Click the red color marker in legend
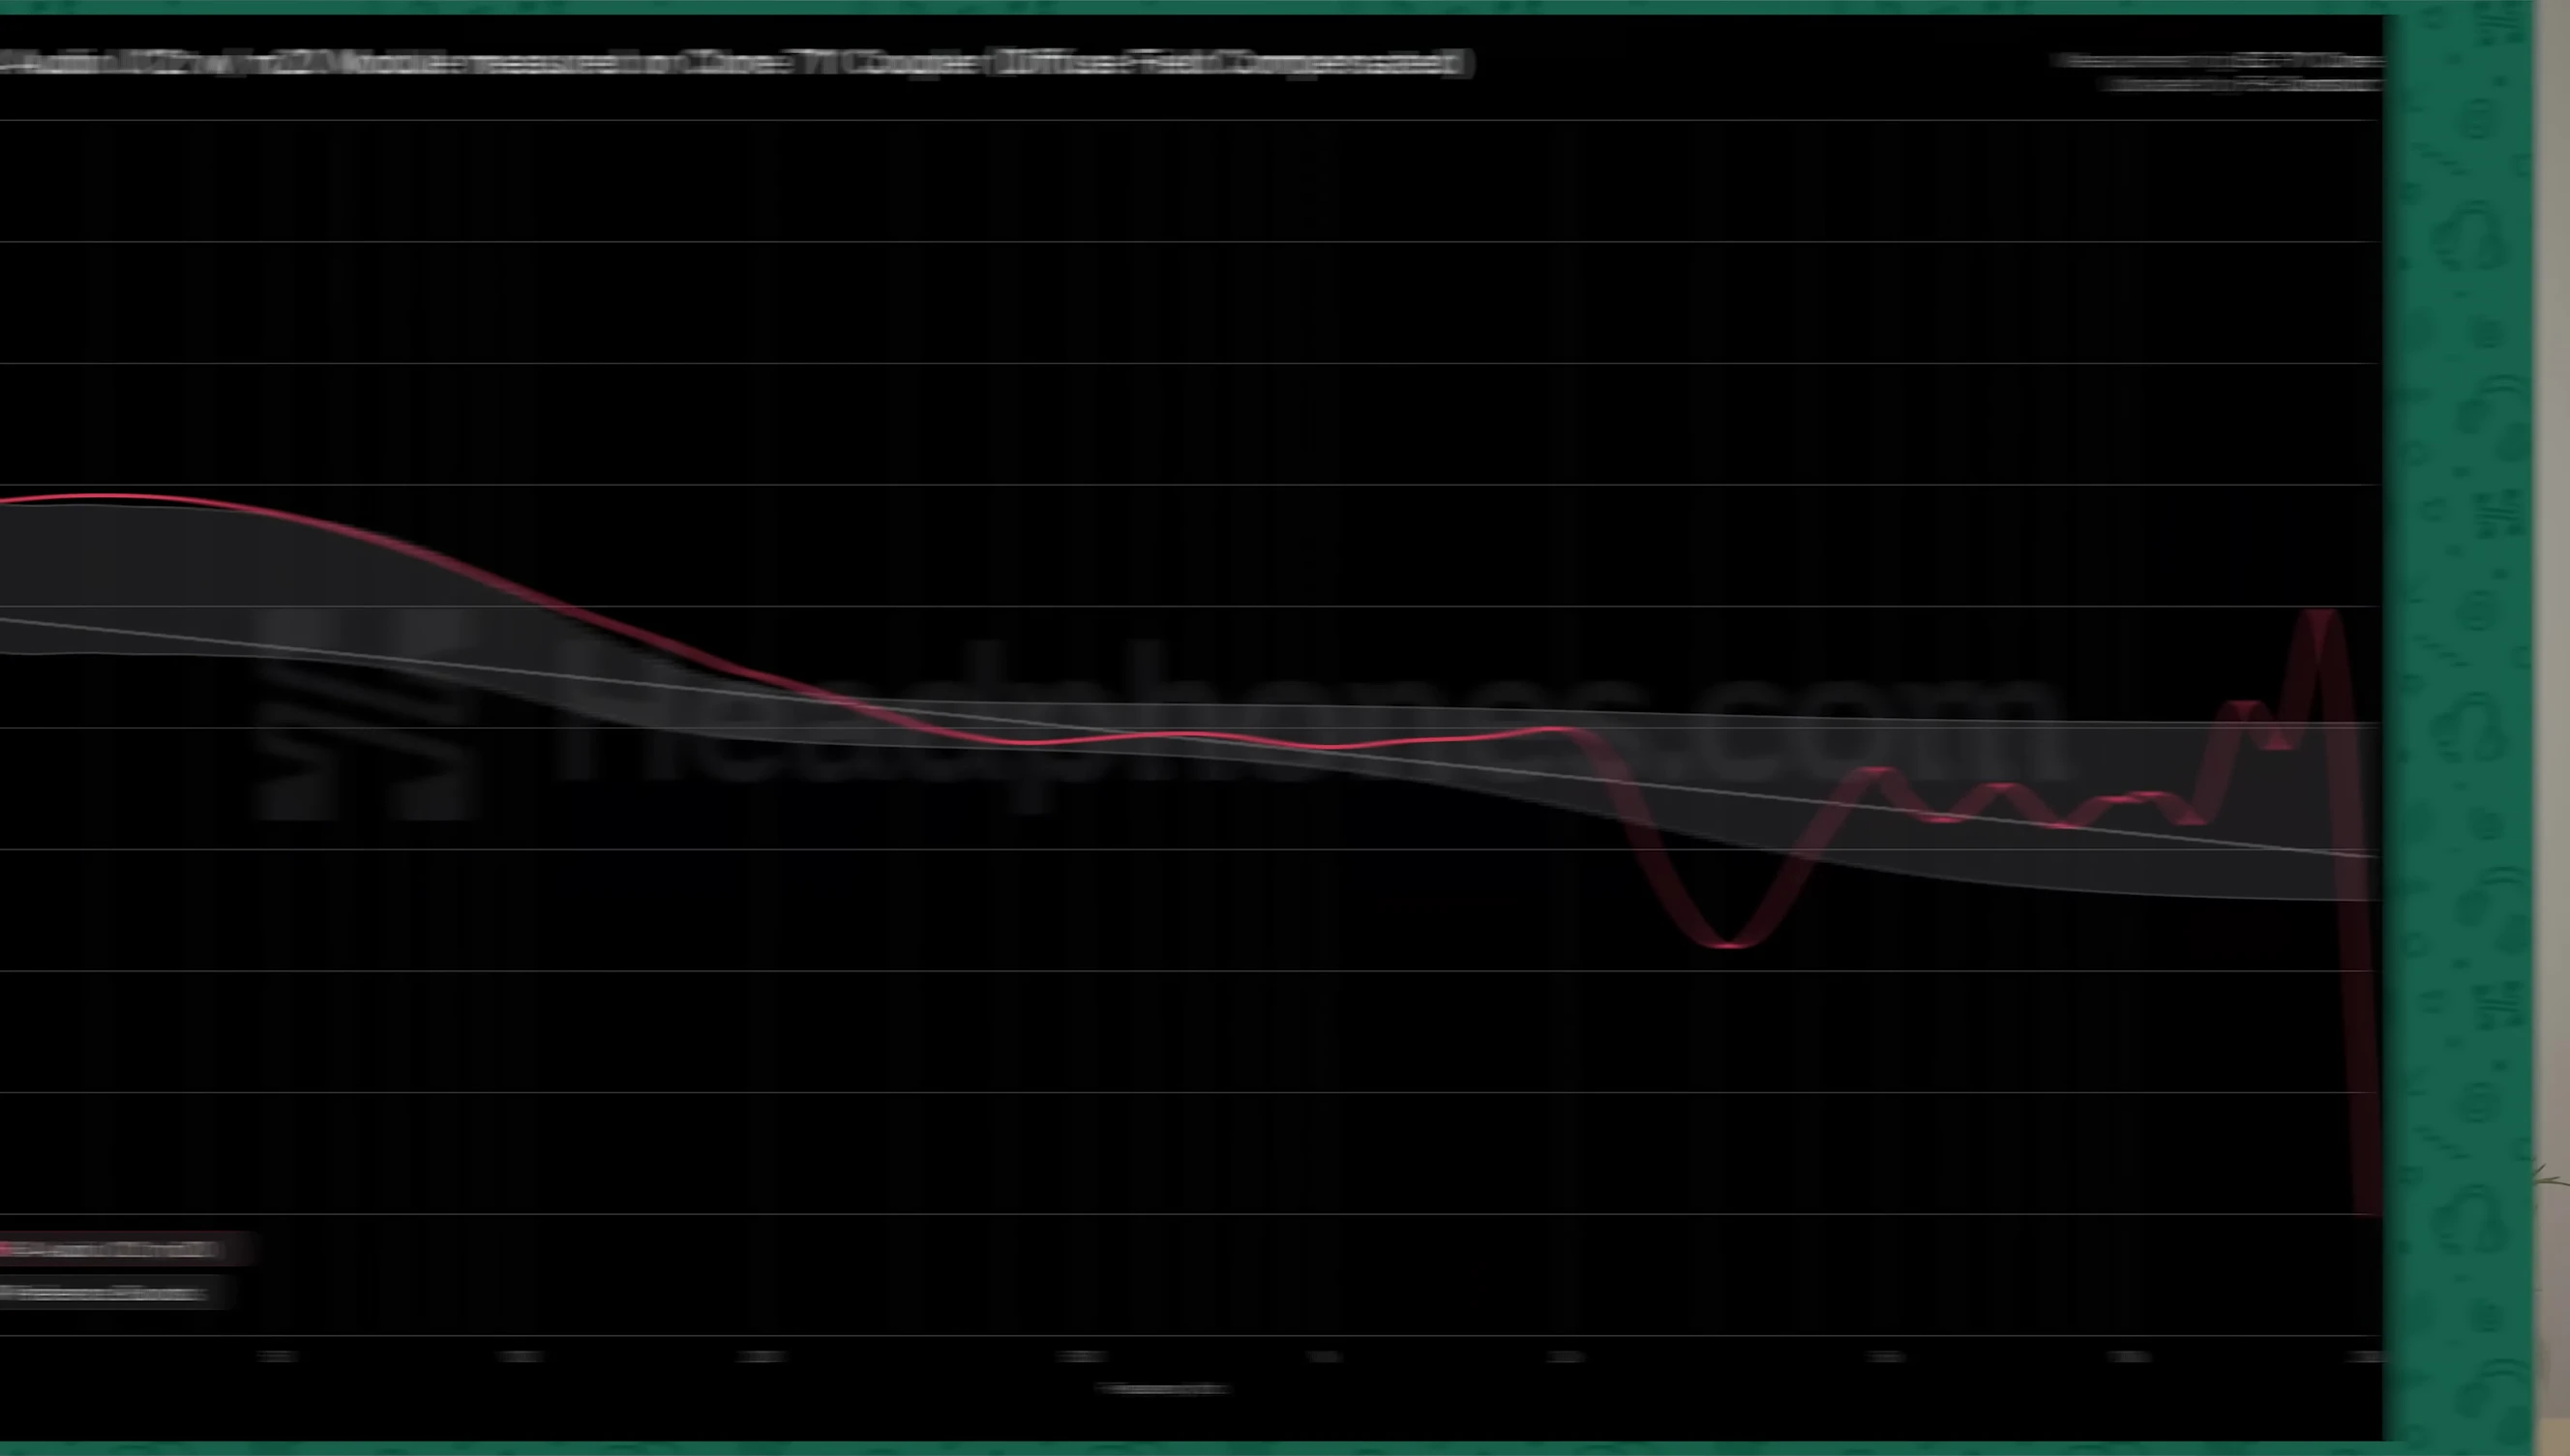 (x=6, y=1250)
